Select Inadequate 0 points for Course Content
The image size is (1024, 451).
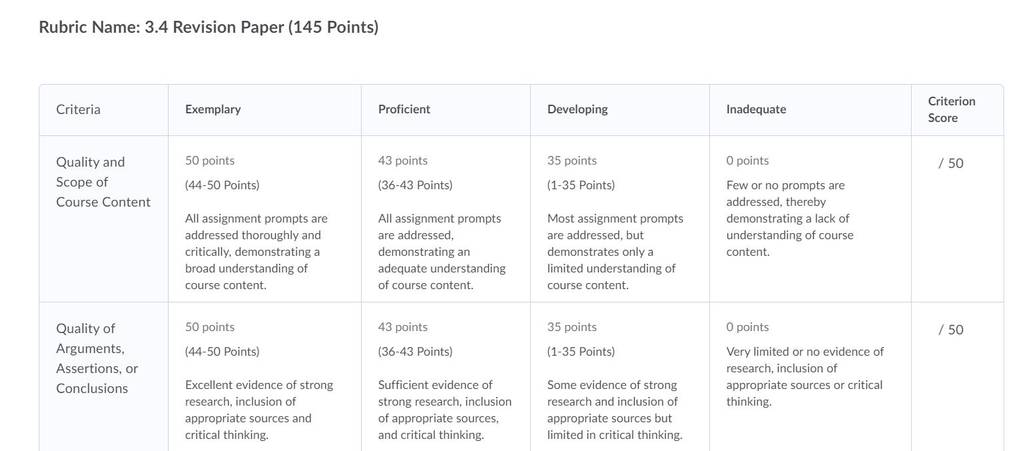click(x=810, y=219)
